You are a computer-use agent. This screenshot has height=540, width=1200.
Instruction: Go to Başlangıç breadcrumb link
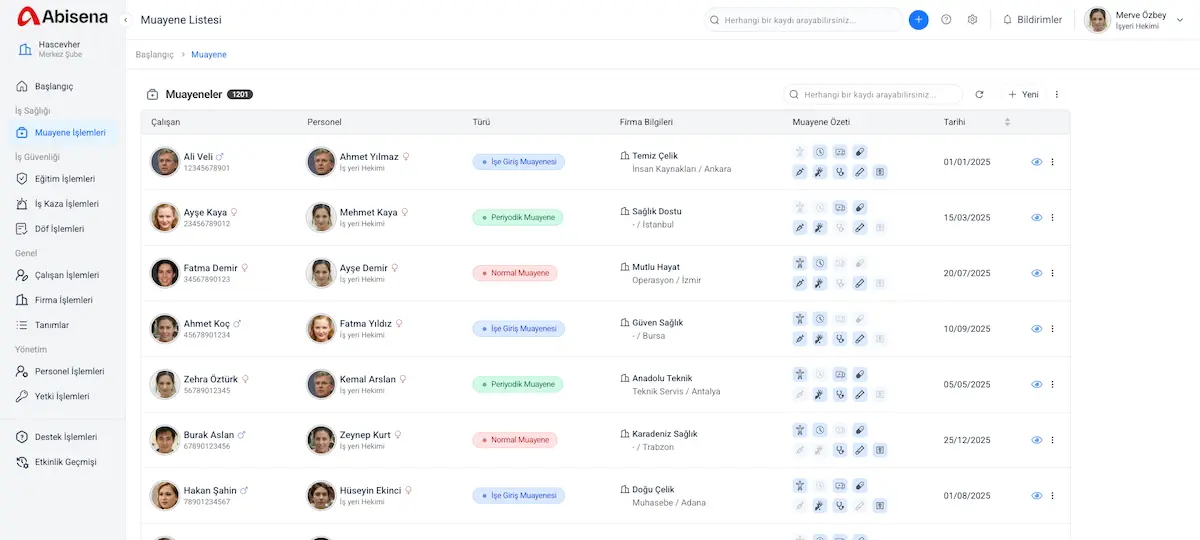[155, 54]
